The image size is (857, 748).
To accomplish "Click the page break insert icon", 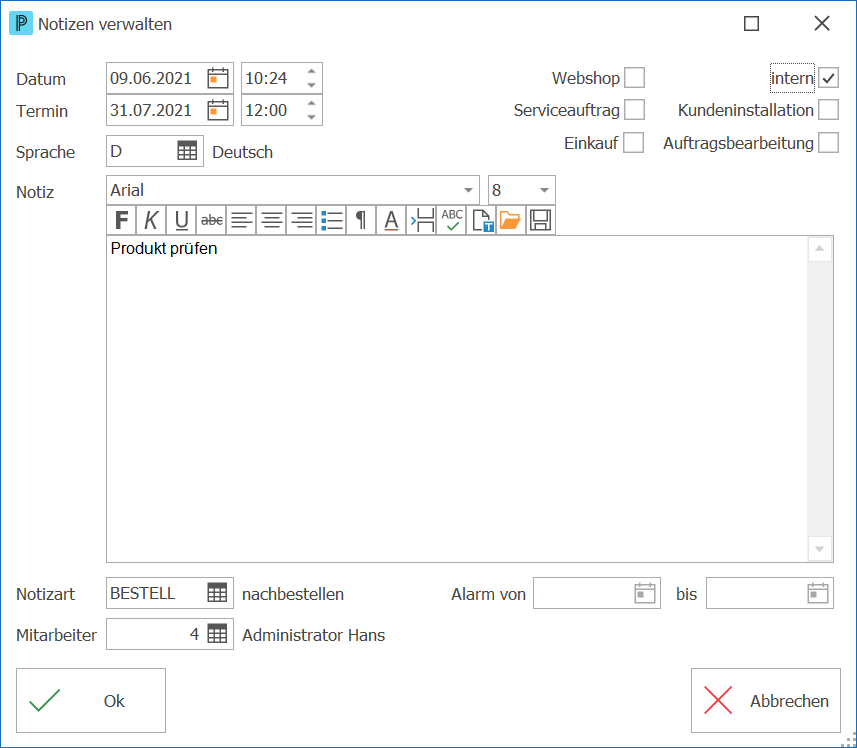I will pyautogui.click(x=422, y=220).
